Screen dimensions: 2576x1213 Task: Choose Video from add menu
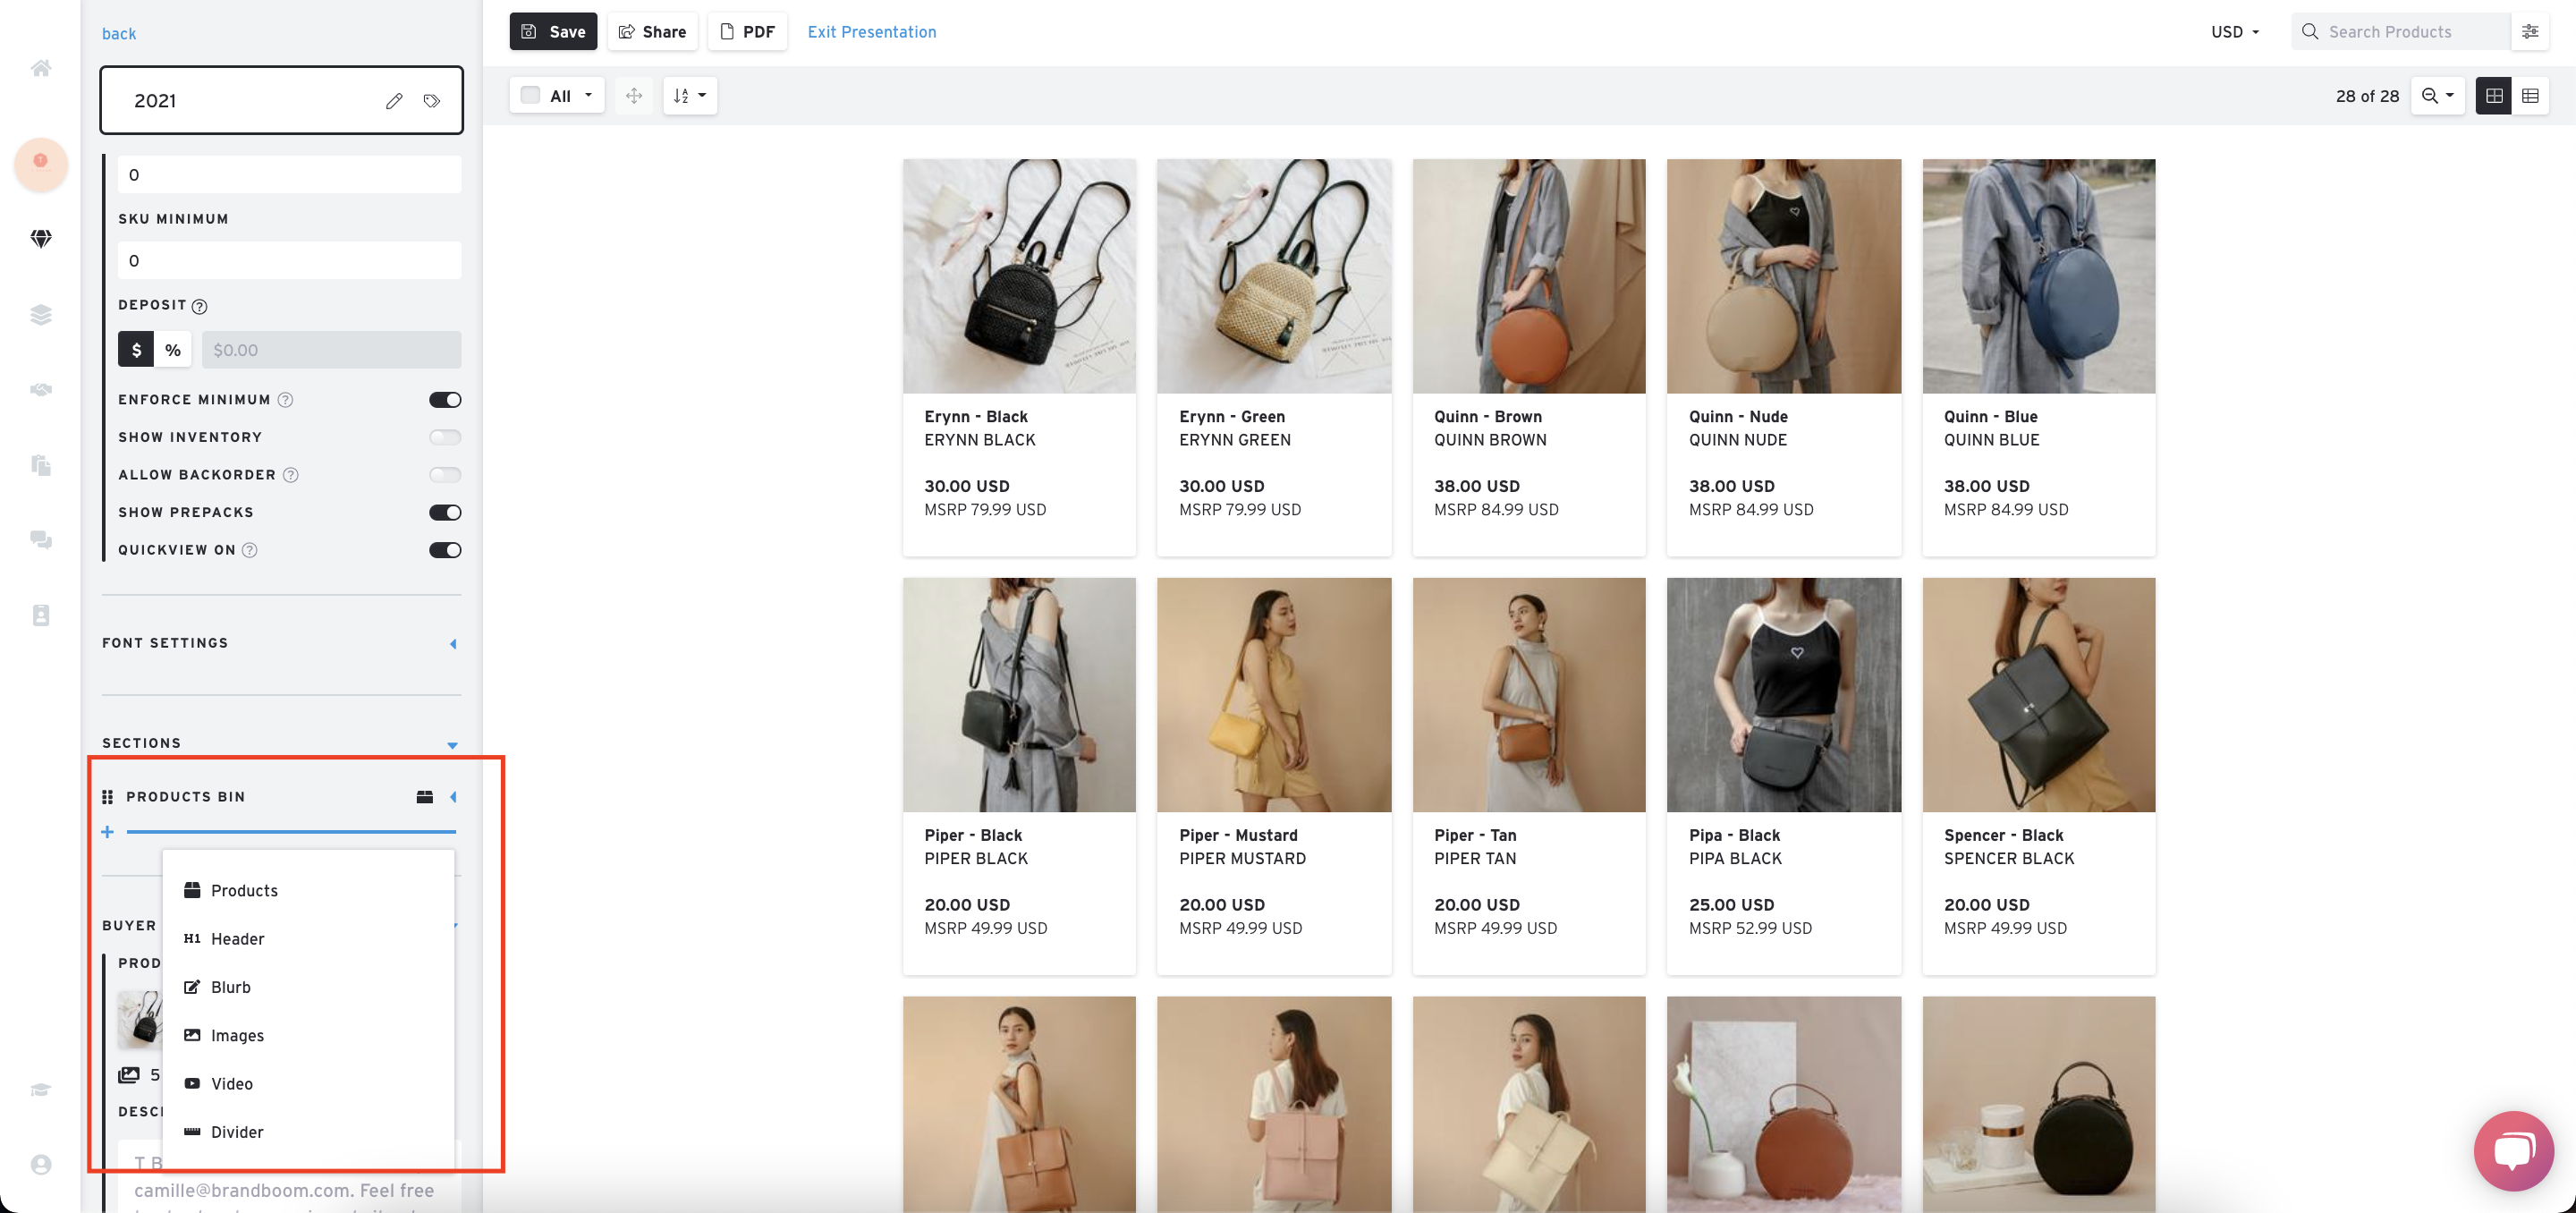coord(308,1084)
